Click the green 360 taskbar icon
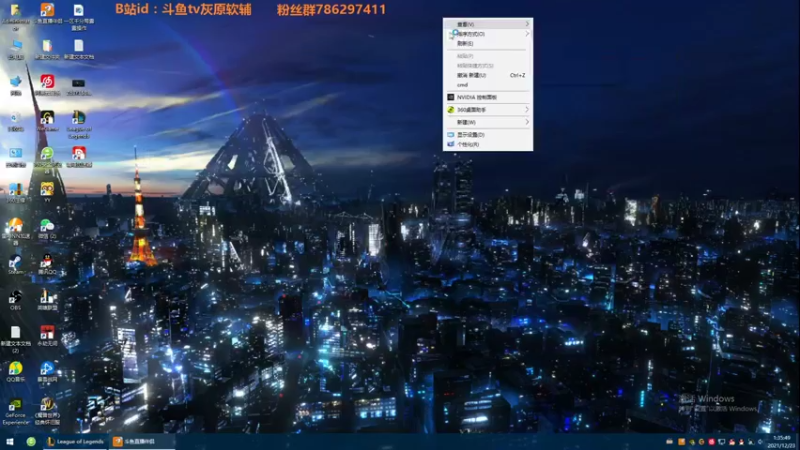Viewport: 800px width, 450px height. click(31, 441)
